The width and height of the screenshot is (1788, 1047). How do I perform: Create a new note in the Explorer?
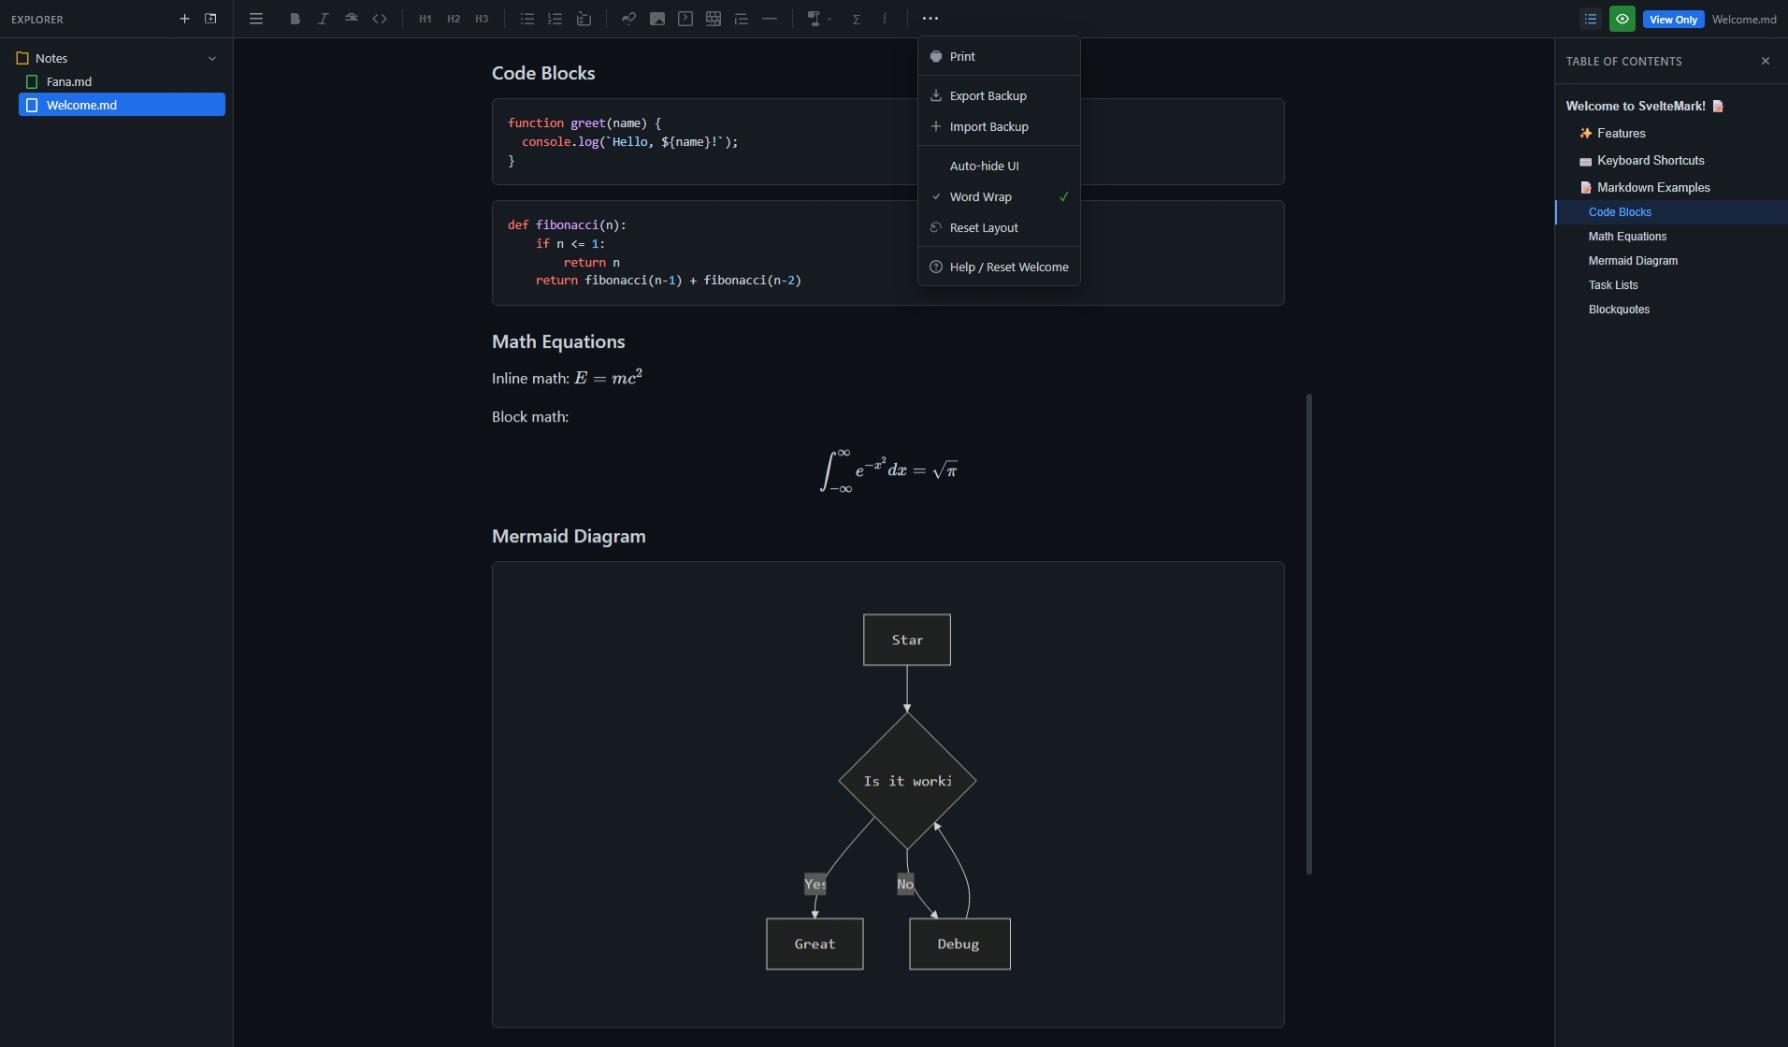tap(185, 18)
